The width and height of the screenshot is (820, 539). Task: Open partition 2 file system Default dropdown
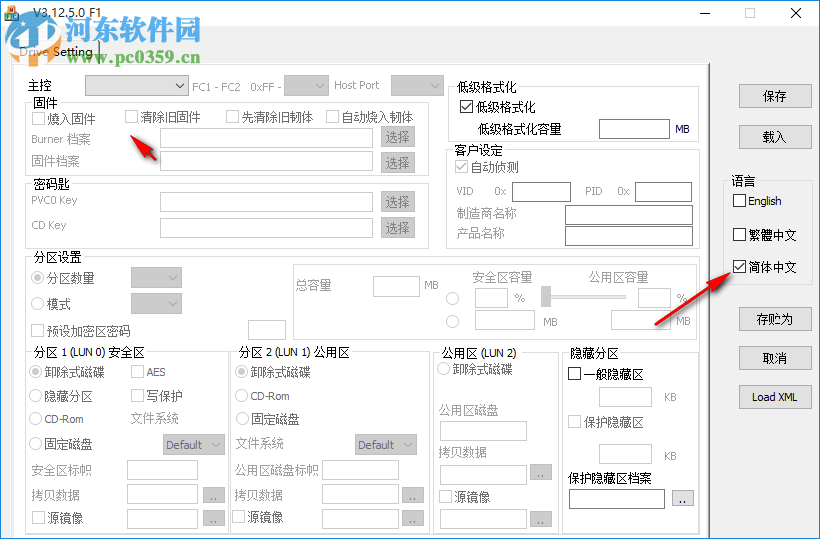(386, 444)
